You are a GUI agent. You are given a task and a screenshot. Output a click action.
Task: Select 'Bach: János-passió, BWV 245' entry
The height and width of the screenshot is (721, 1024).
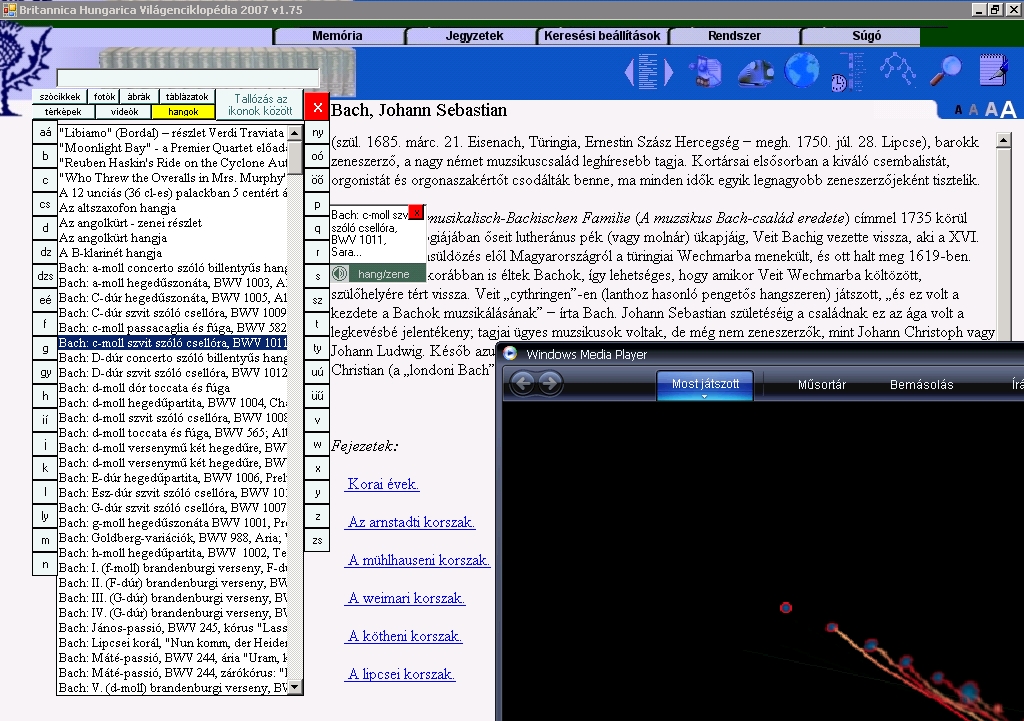(172, 628)
